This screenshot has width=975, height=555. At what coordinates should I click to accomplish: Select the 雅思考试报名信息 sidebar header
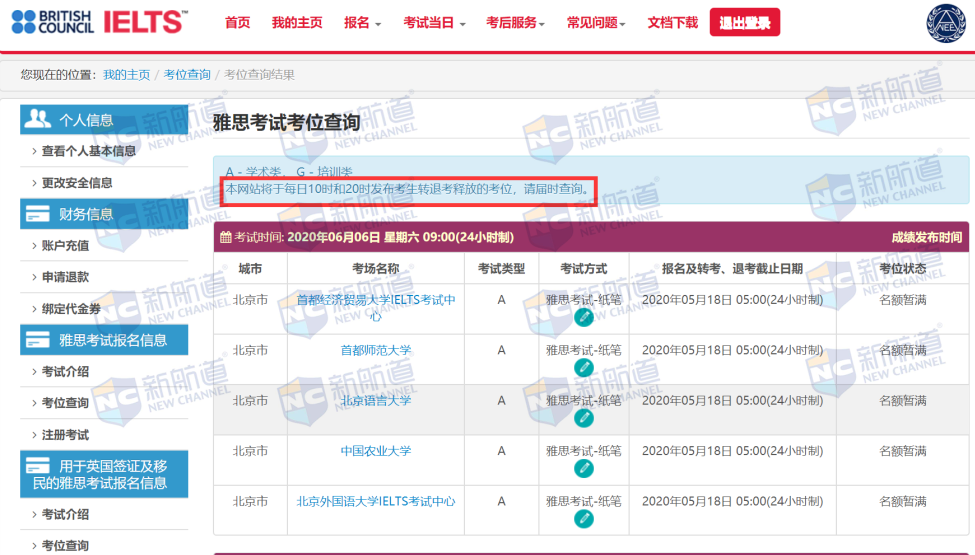click(x=104, y=340)
